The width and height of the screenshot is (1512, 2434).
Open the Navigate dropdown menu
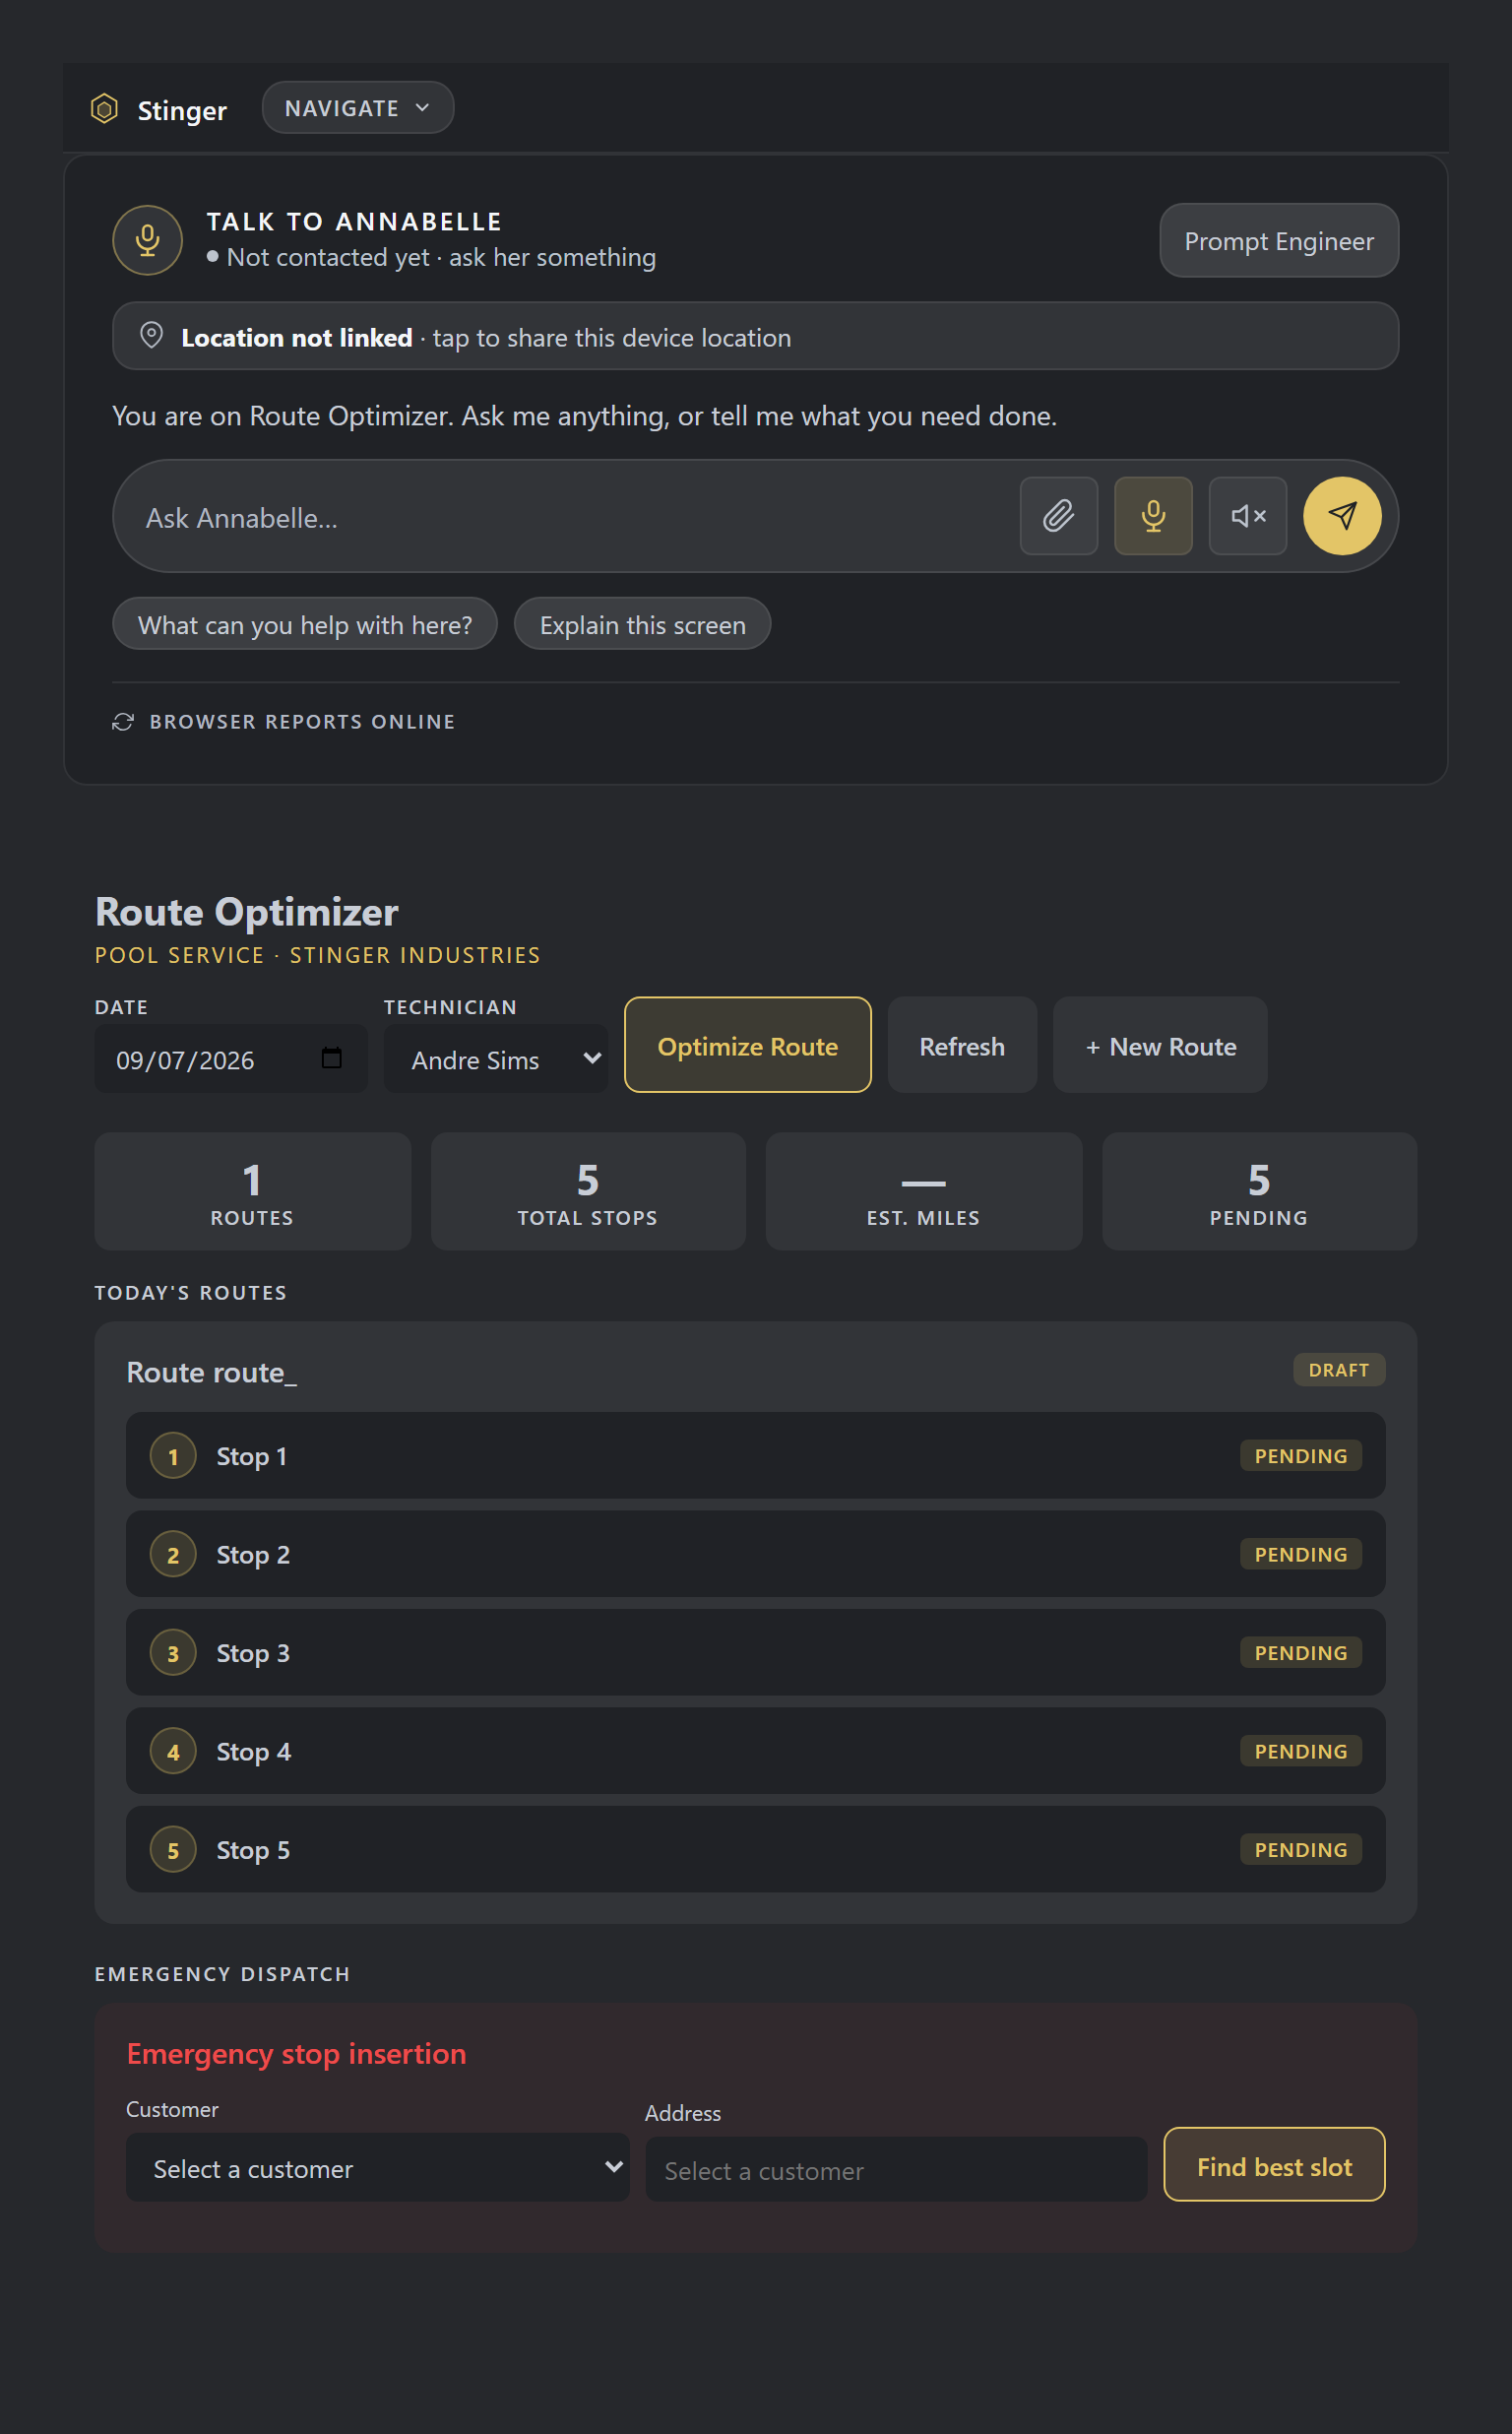coord(358,108)
